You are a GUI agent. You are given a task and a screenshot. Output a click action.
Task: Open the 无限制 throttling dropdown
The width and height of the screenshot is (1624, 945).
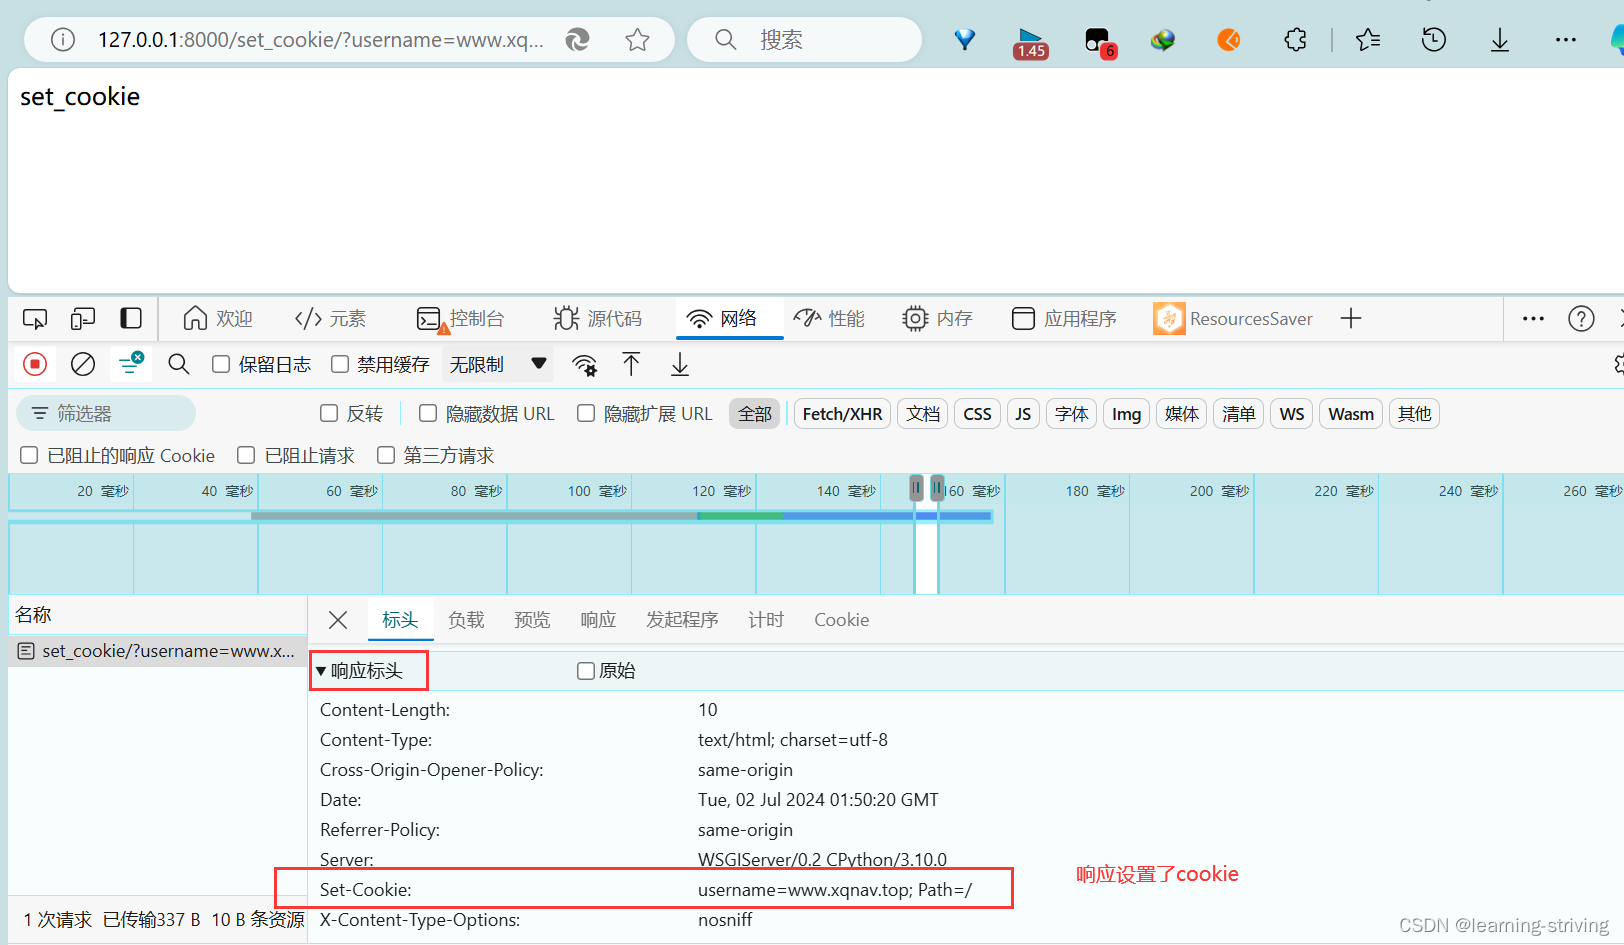coord(497,364)
